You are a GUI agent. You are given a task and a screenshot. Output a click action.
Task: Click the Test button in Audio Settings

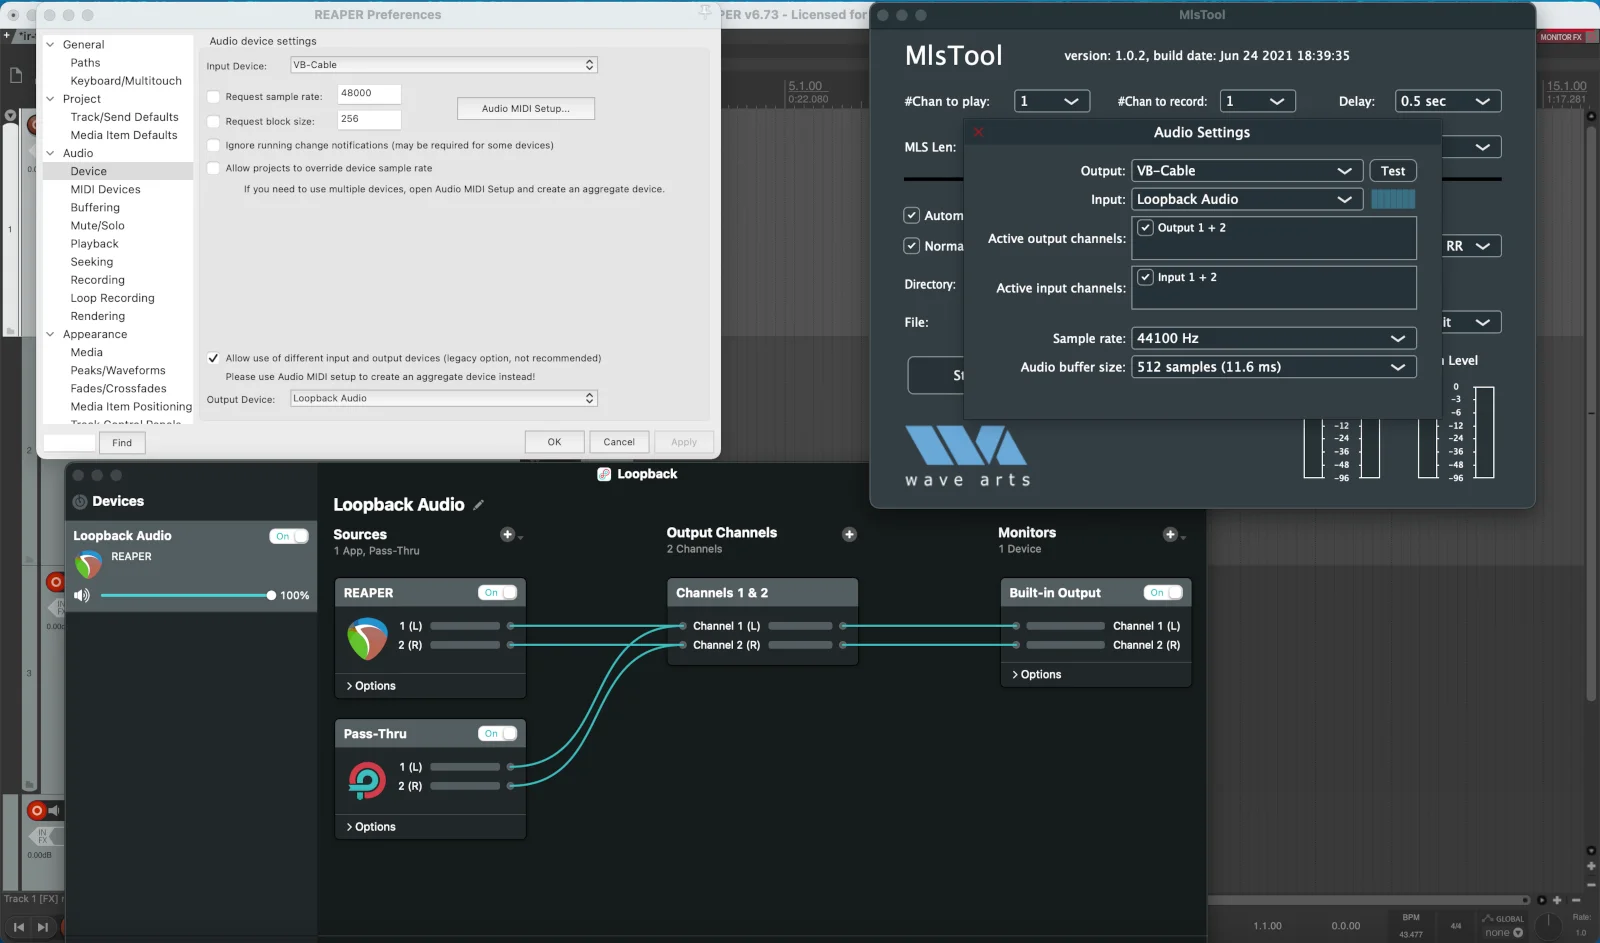[x=1393, y=171]
